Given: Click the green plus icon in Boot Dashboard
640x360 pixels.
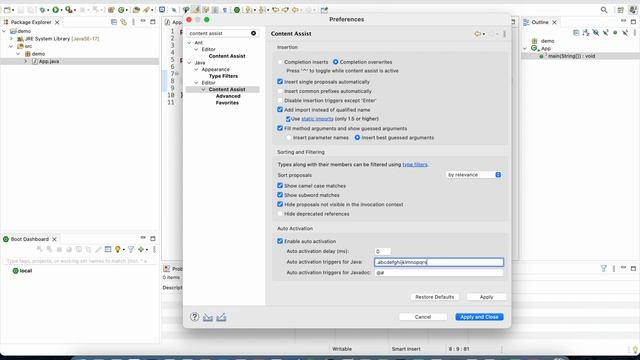Looking at the screenshot, I should 141,249.
